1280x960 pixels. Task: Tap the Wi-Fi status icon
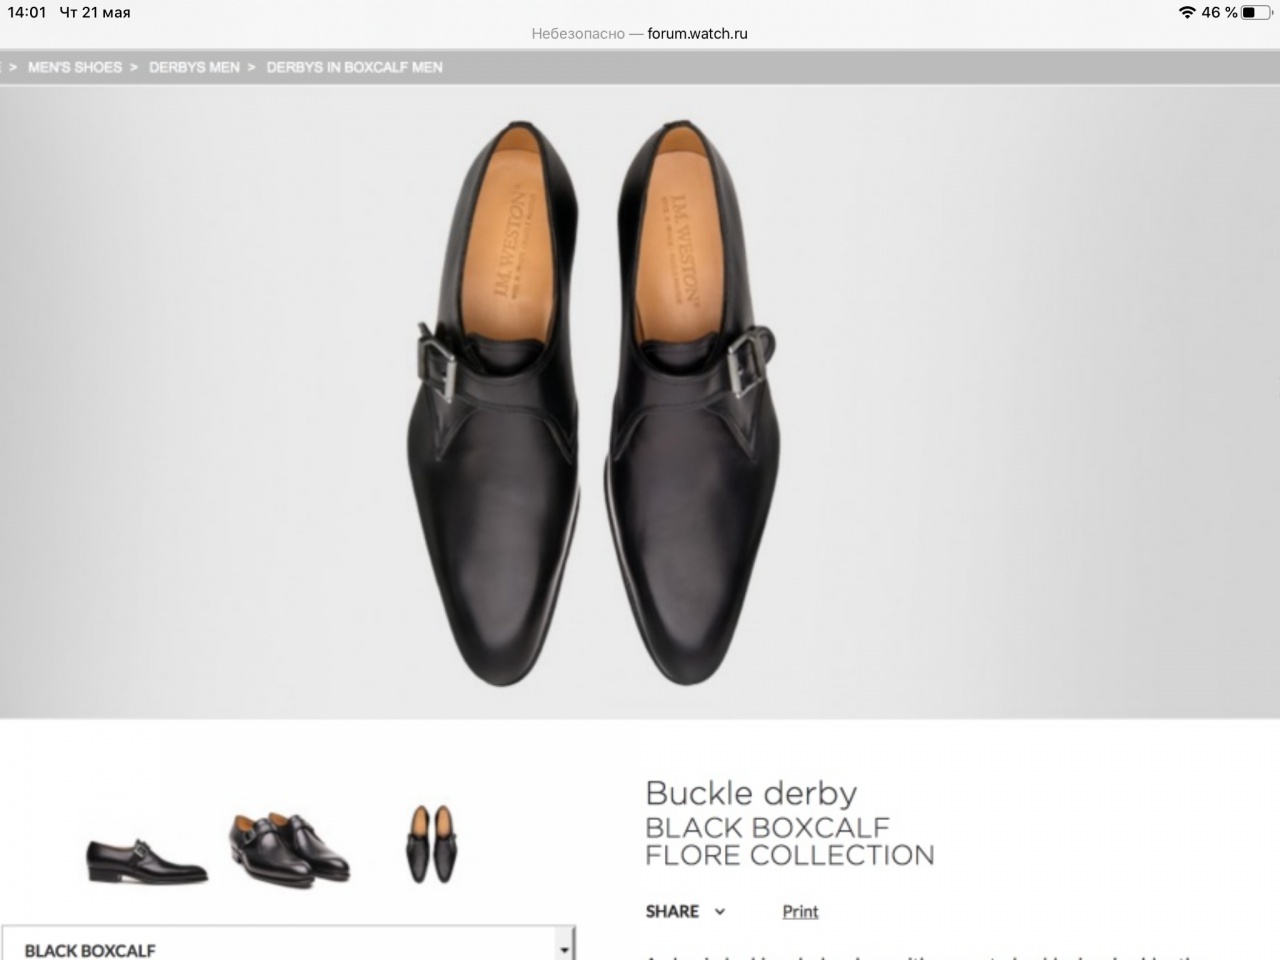coord(1187,13)
